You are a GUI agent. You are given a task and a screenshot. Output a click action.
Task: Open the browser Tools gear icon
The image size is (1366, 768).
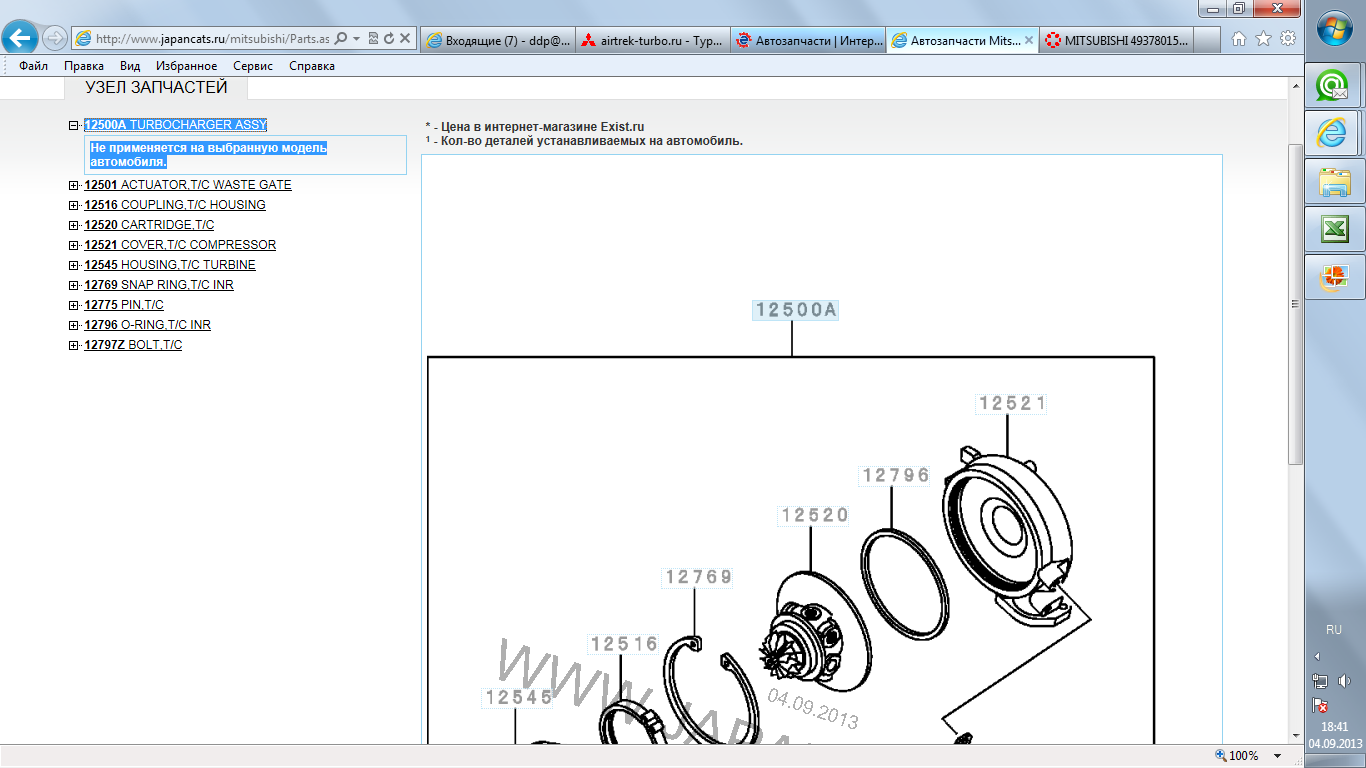click(x=1288, y=39)
